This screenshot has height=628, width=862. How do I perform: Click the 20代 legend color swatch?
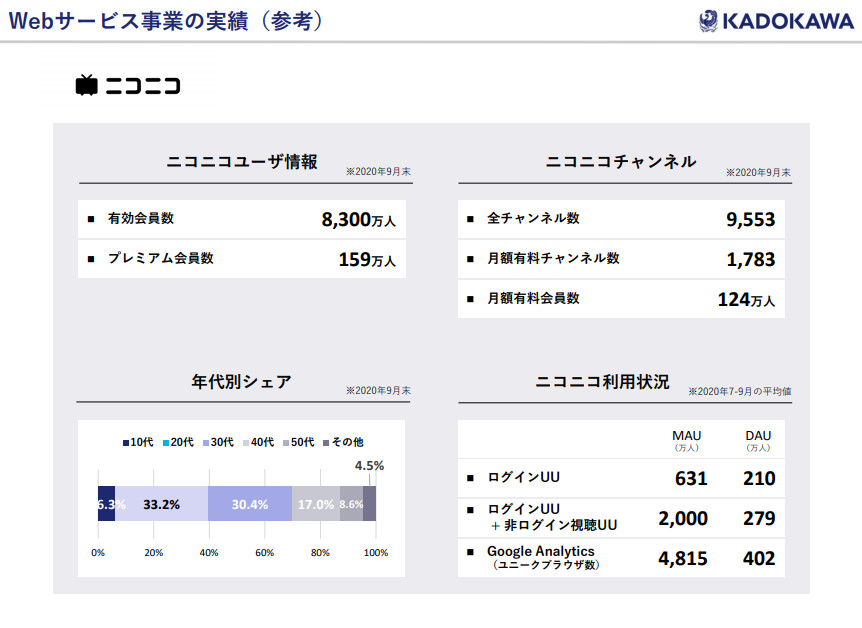[166, 443]
